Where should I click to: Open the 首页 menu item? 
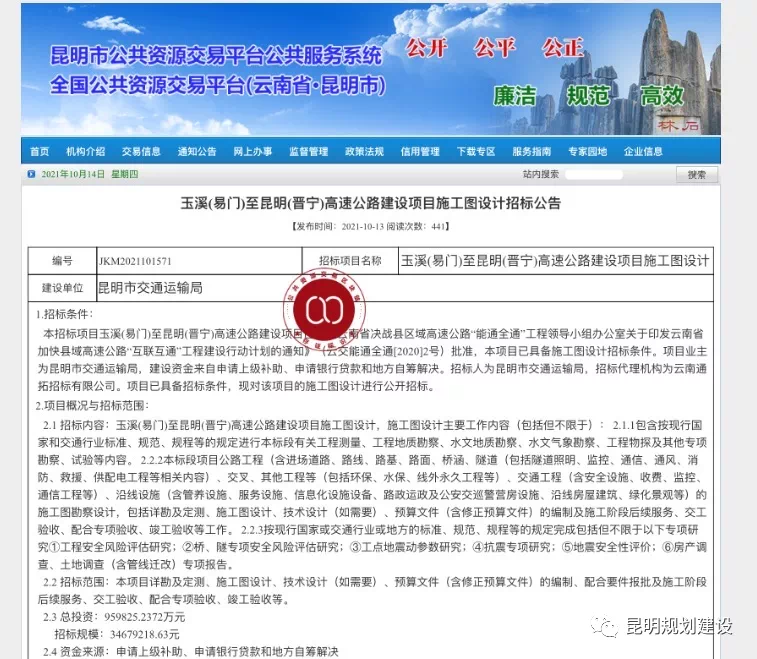point(40,152)
